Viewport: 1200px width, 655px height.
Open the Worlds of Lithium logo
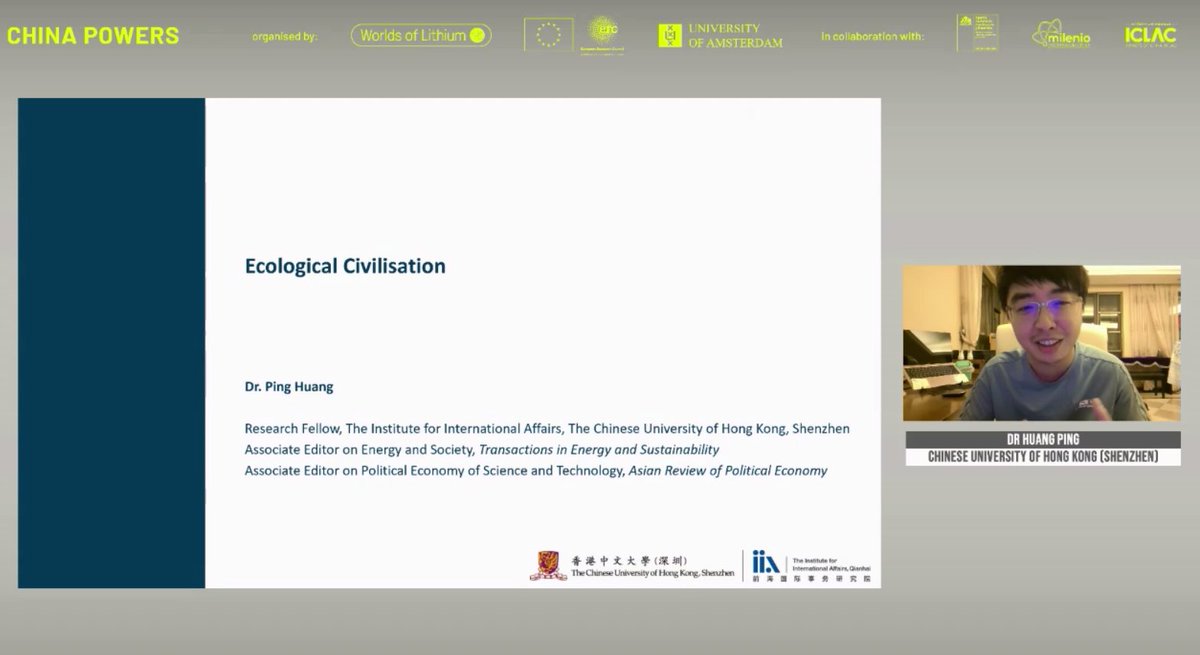click(x=421, y=35)
